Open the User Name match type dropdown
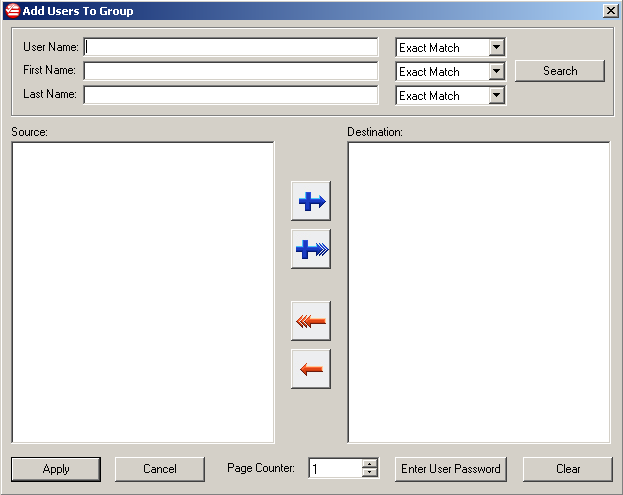Image resolution: width=623 pixels, height=495 pixels. click(x=496, y=48)
